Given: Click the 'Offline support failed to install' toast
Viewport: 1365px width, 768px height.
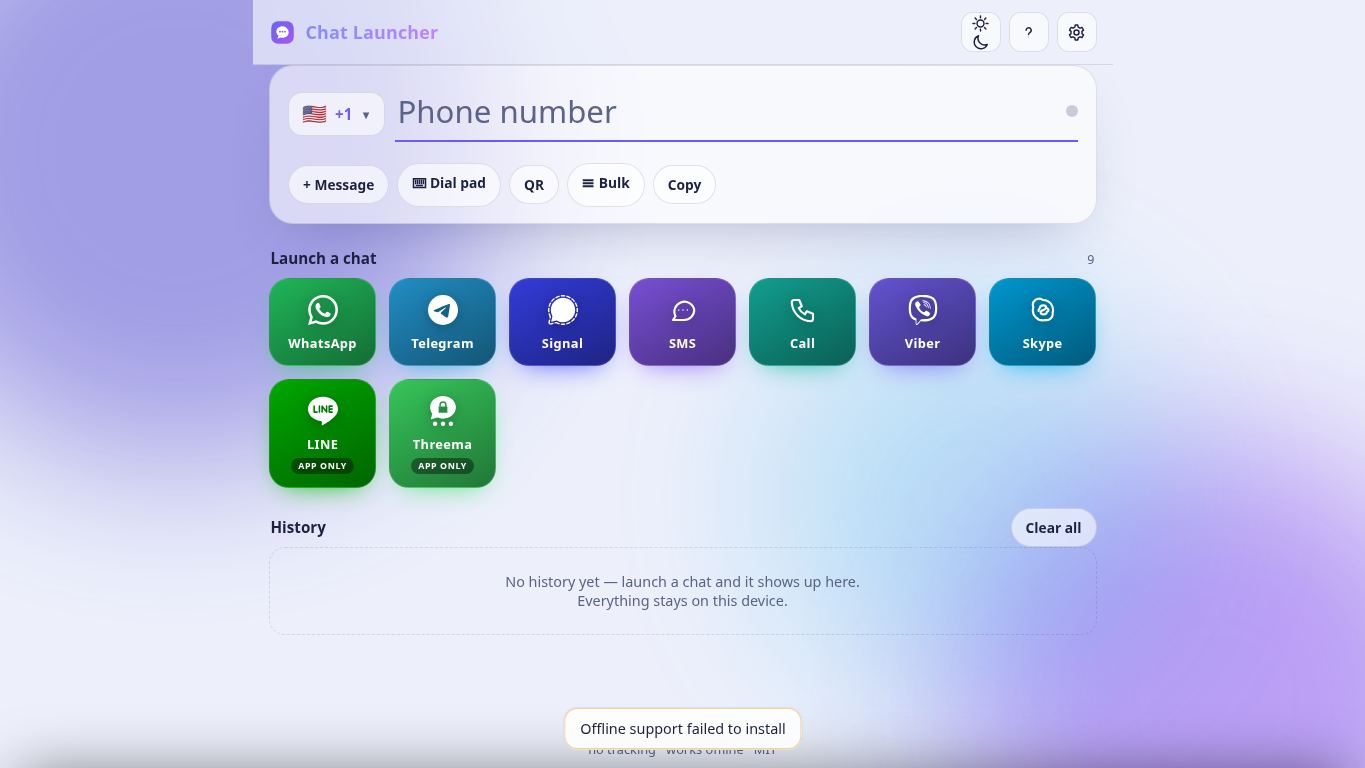Looking at the screenshot, I should [683, 729].
